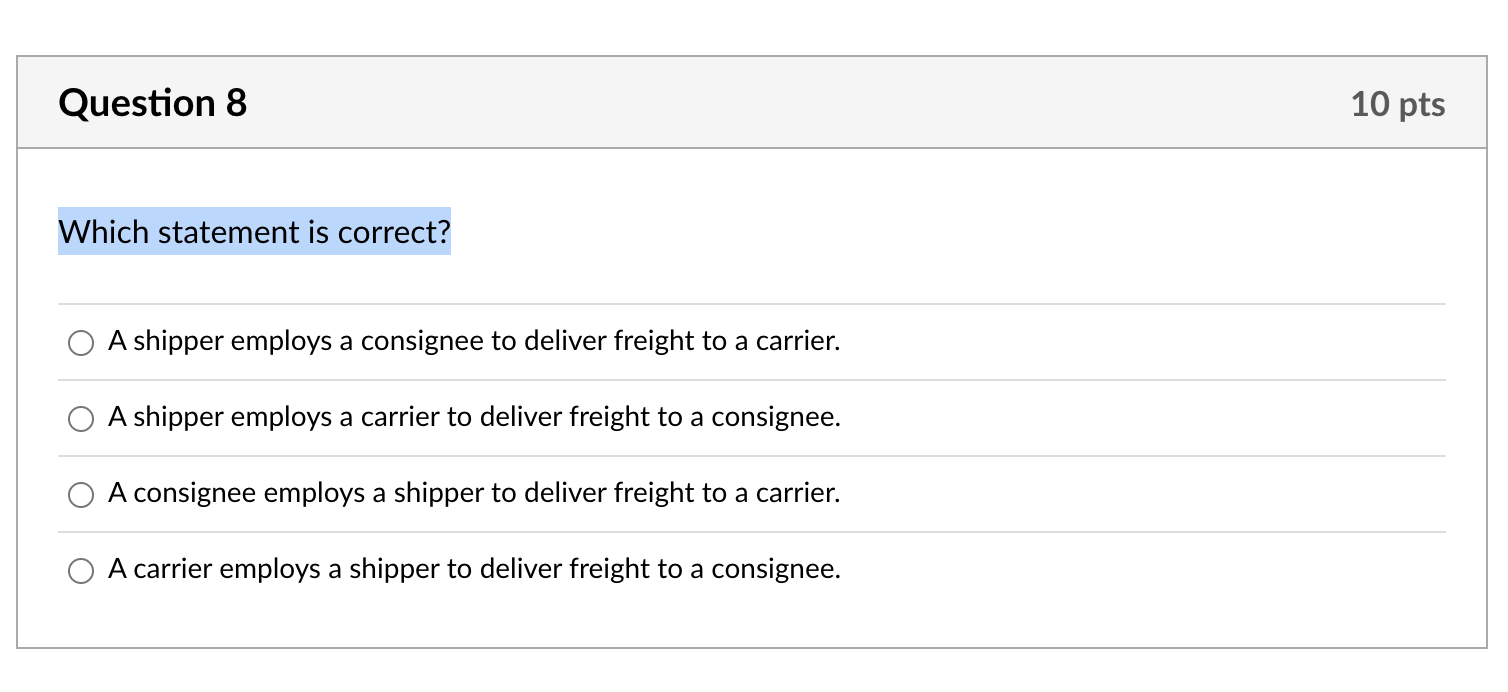Screen dimensions: 1508x692
Task: Click the 10 pts label
Action: click(1398, 103)
